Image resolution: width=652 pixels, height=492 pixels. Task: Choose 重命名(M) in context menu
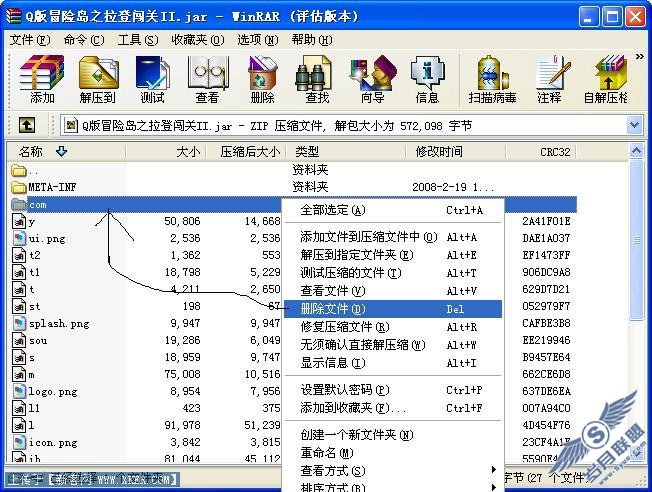393,453
